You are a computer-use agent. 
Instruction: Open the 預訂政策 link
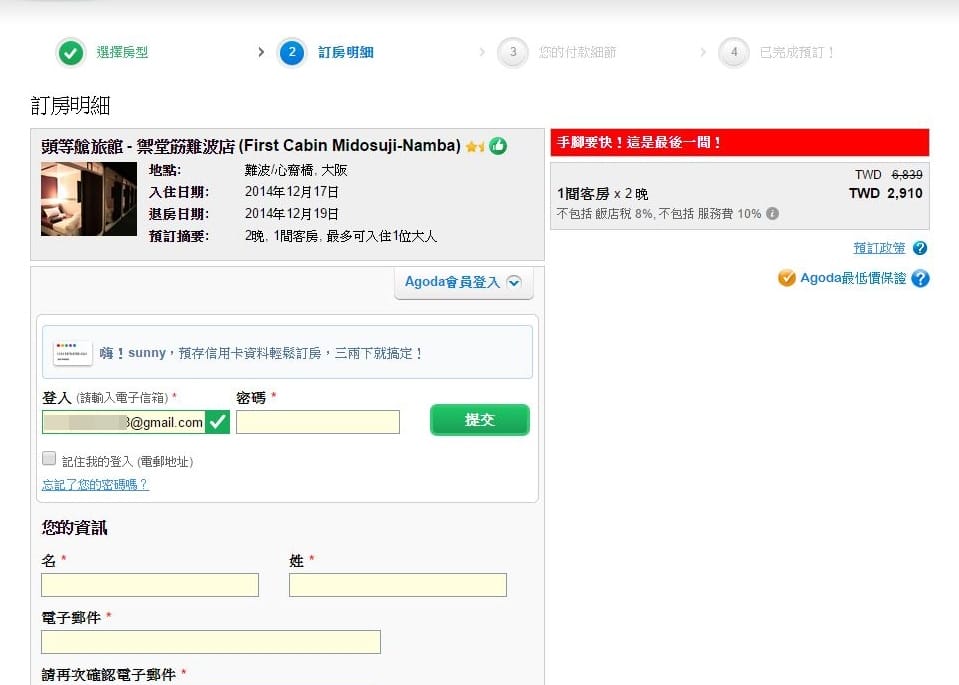[879, 248]
